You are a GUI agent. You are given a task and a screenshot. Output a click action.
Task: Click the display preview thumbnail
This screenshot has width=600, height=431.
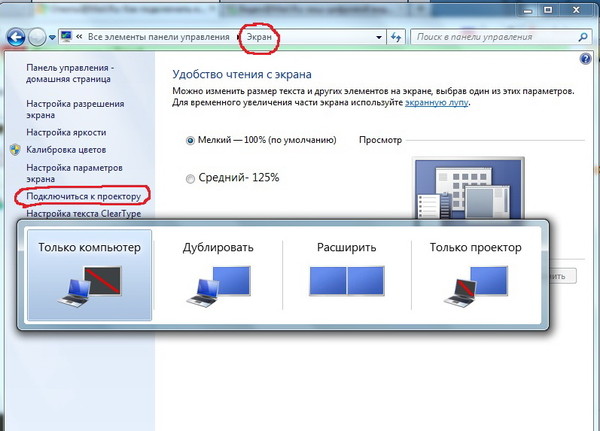click(470, 188)
